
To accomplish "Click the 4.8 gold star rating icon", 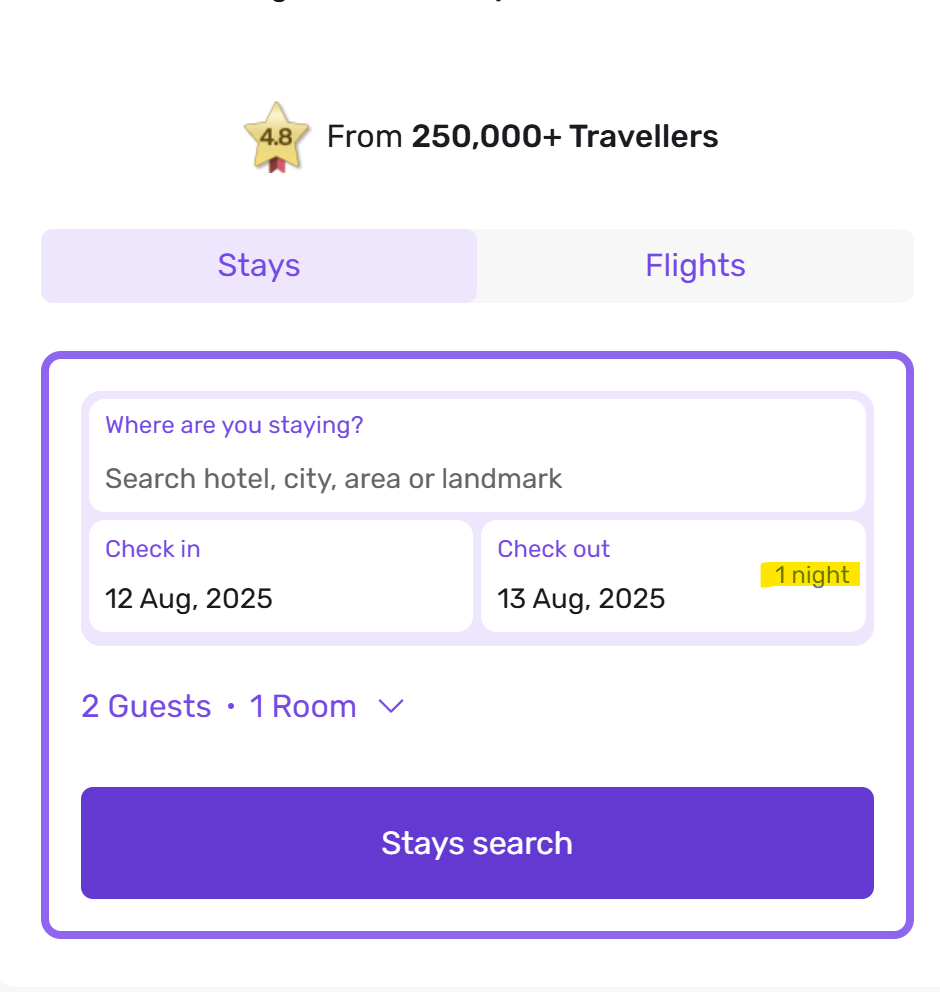I will (276, 134).
